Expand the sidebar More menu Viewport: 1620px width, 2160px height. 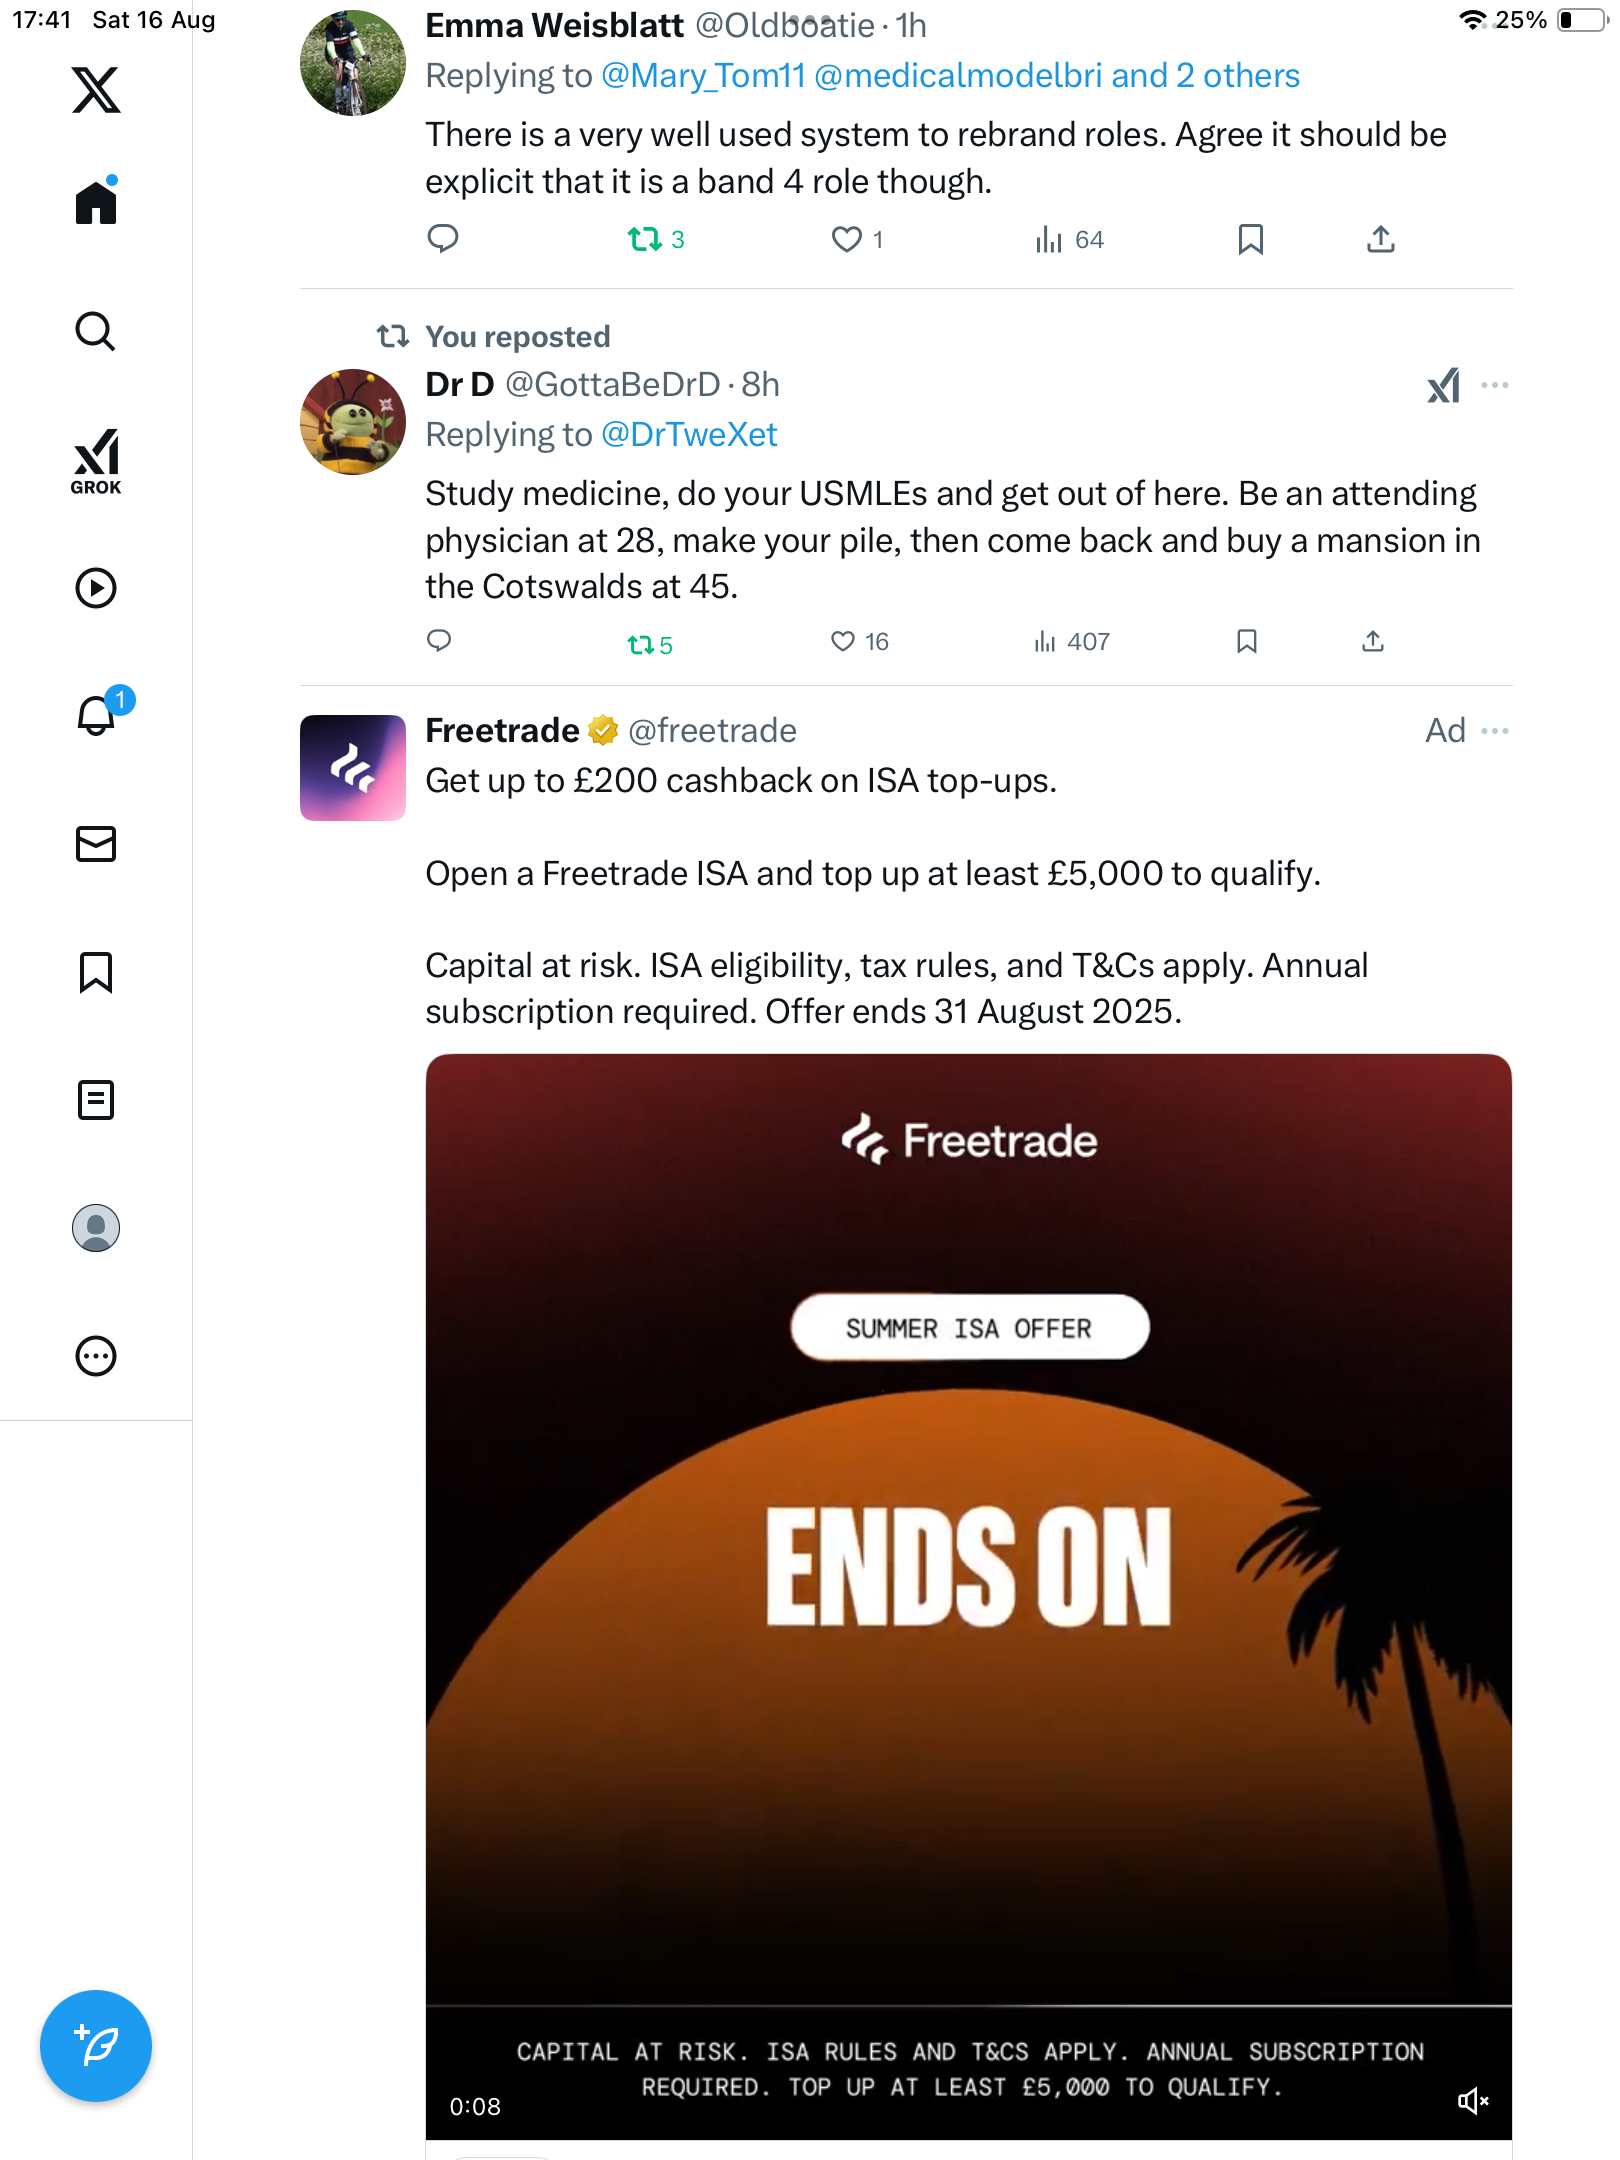coord(96,1356)
